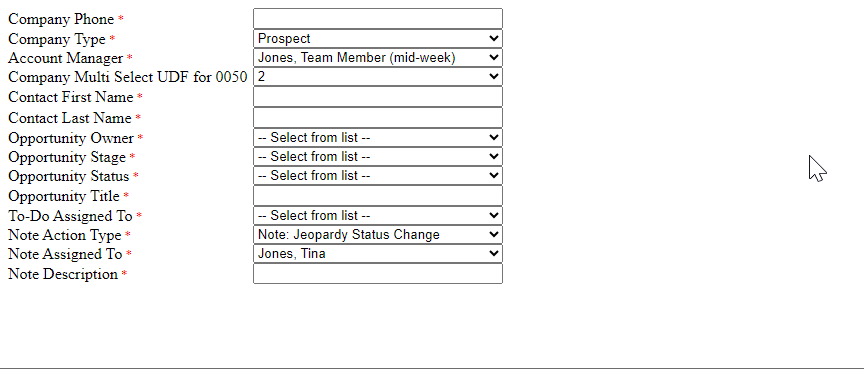Open Note Action Type dropdown
Image resolution: width=864 pixels, height=369 pixels.
[378, 235]
